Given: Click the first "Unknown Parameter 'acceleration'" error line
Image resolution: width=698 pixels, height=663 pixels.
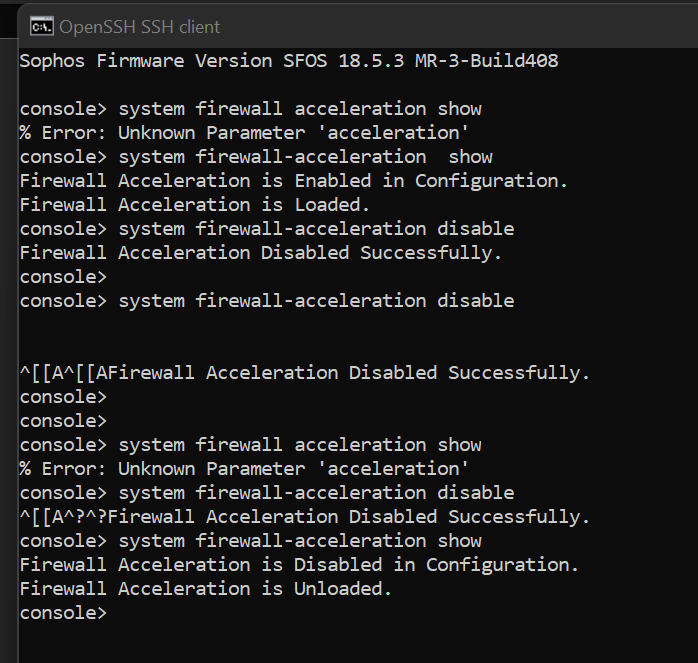Looking at the screenshot, I should click(244, 132).
